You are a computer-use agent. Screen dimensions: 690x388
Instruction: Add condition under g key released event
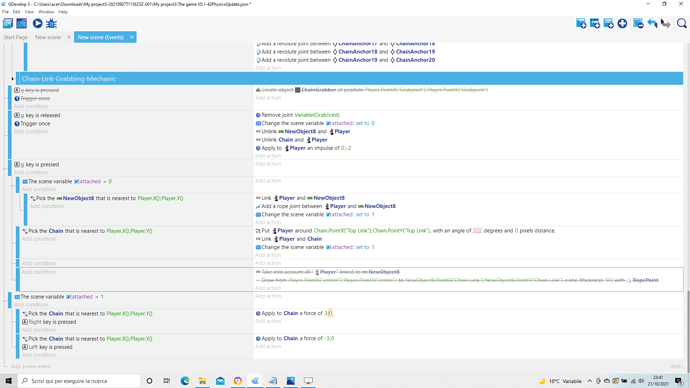(30, 132)
